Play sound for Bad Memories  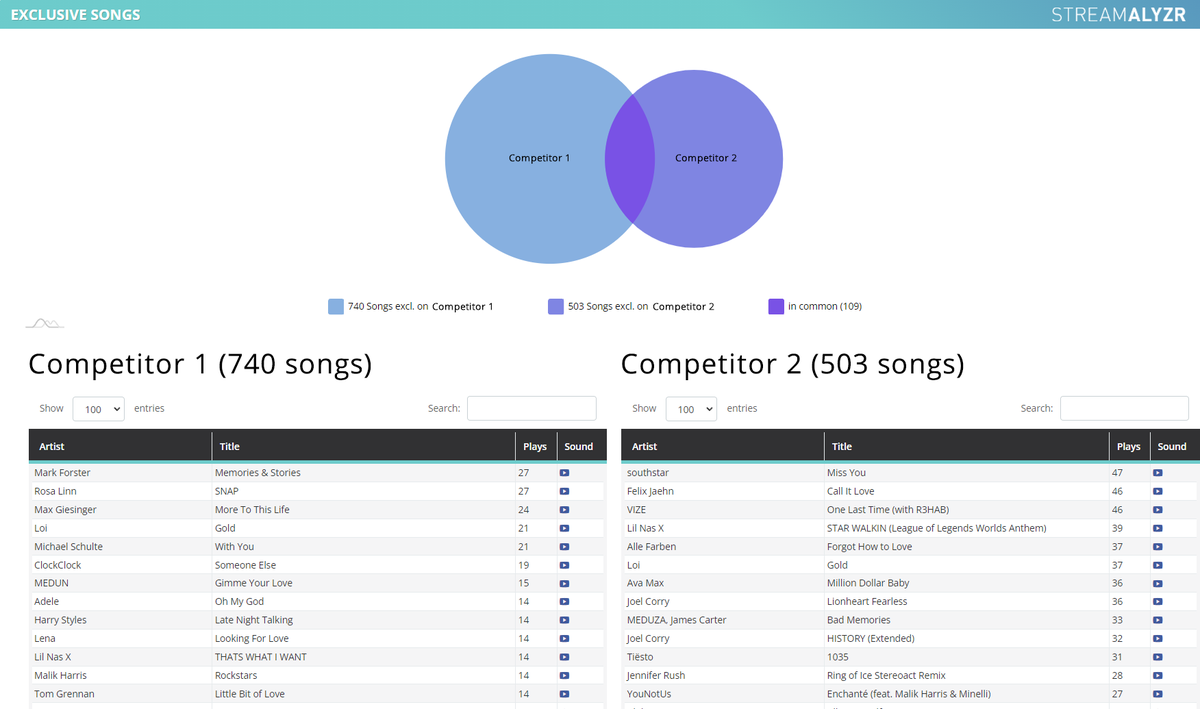pos(1158,620)
